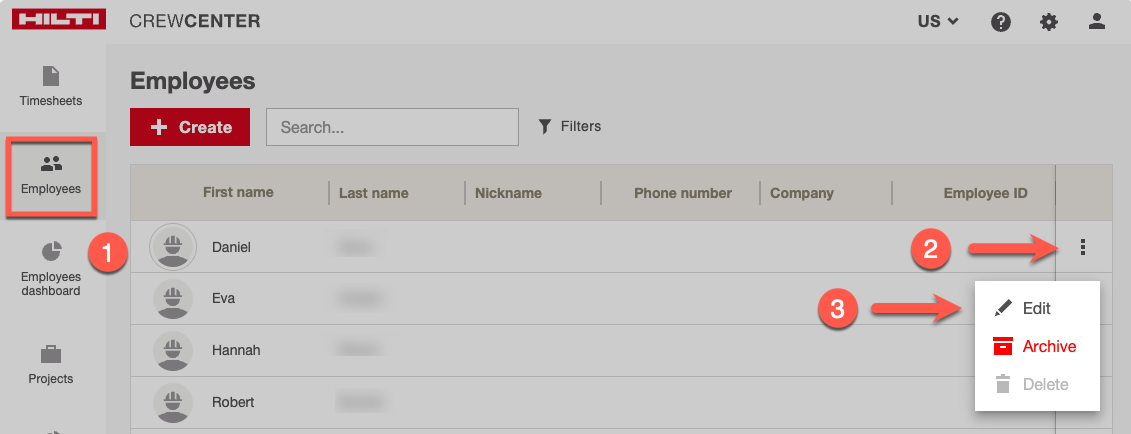Viewport: 1131px width, 434px height.
Task: Click Eva's avatar thumbnail
Action: point(172,298)
